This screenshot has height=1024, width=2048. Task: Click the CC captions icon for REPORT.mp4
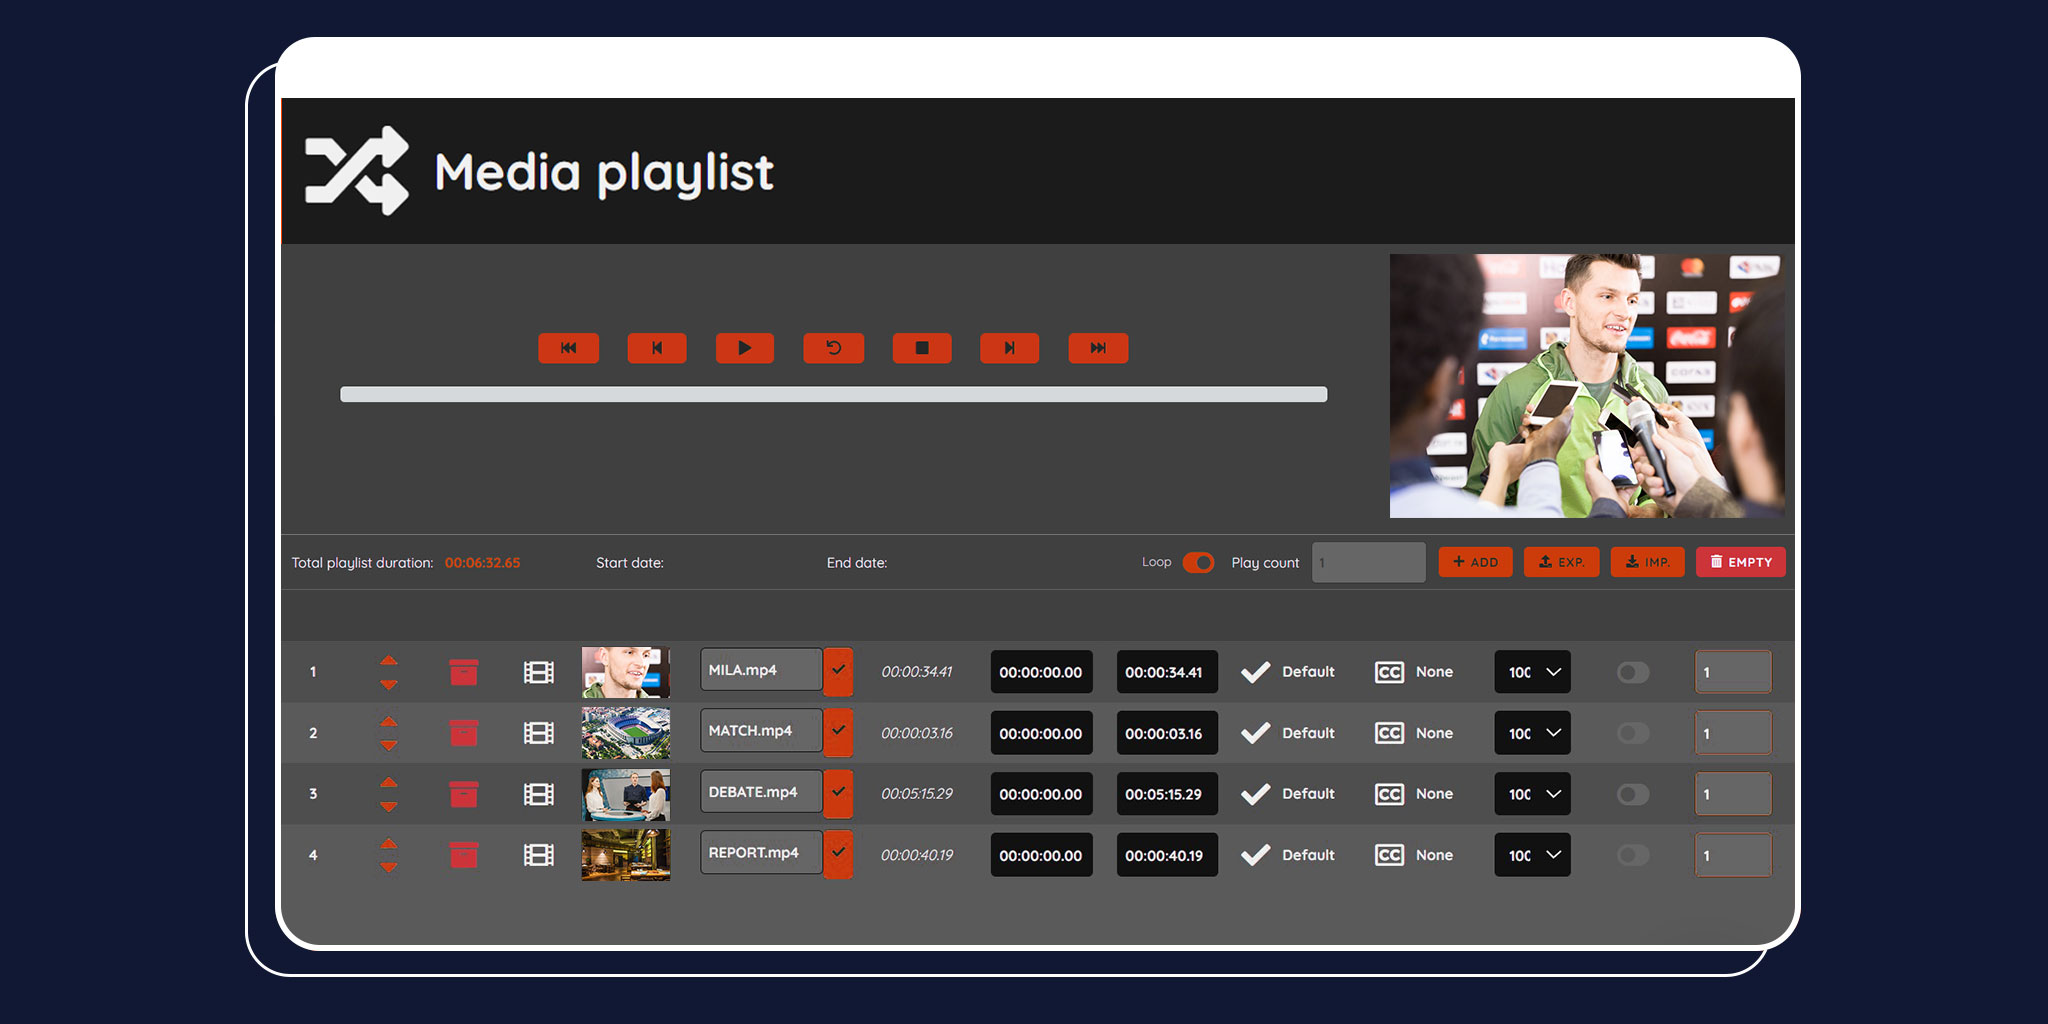1389,855
